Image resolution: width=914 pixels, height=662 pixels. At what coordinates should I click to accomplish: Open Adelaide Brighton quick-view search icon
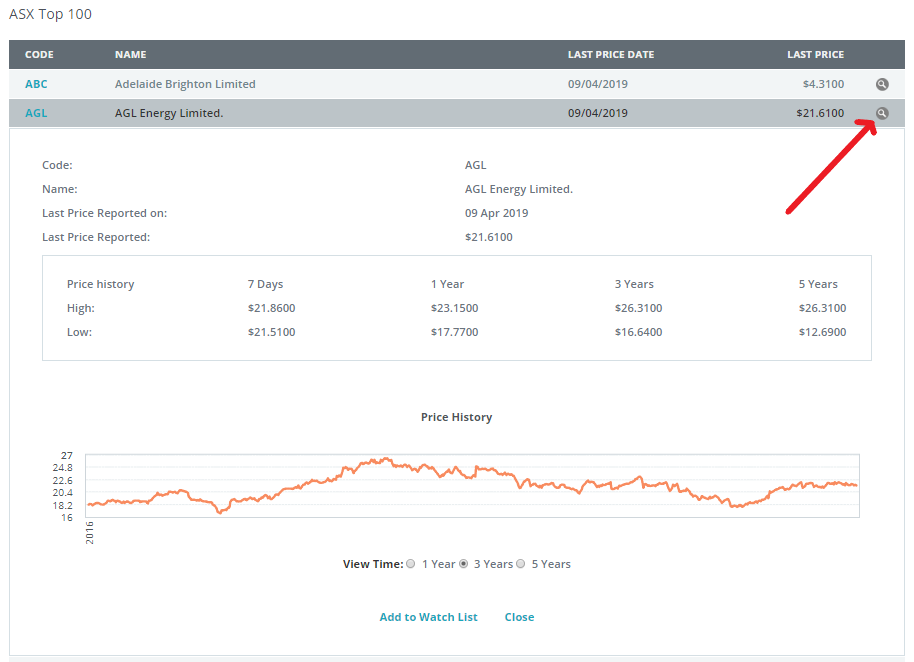pyautogui.click(x=881, y=84)
